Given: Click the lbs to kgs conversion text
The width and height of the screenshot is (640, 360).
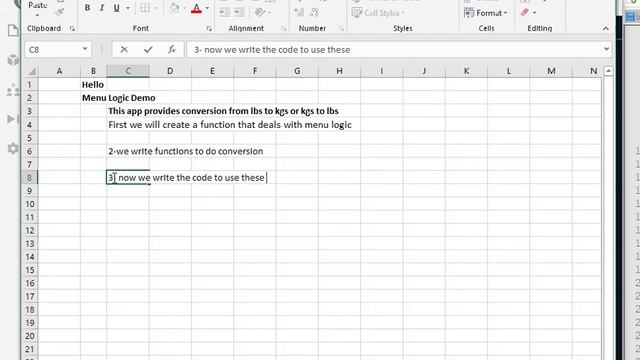Looking at the screenshot, I should [223, 111].
